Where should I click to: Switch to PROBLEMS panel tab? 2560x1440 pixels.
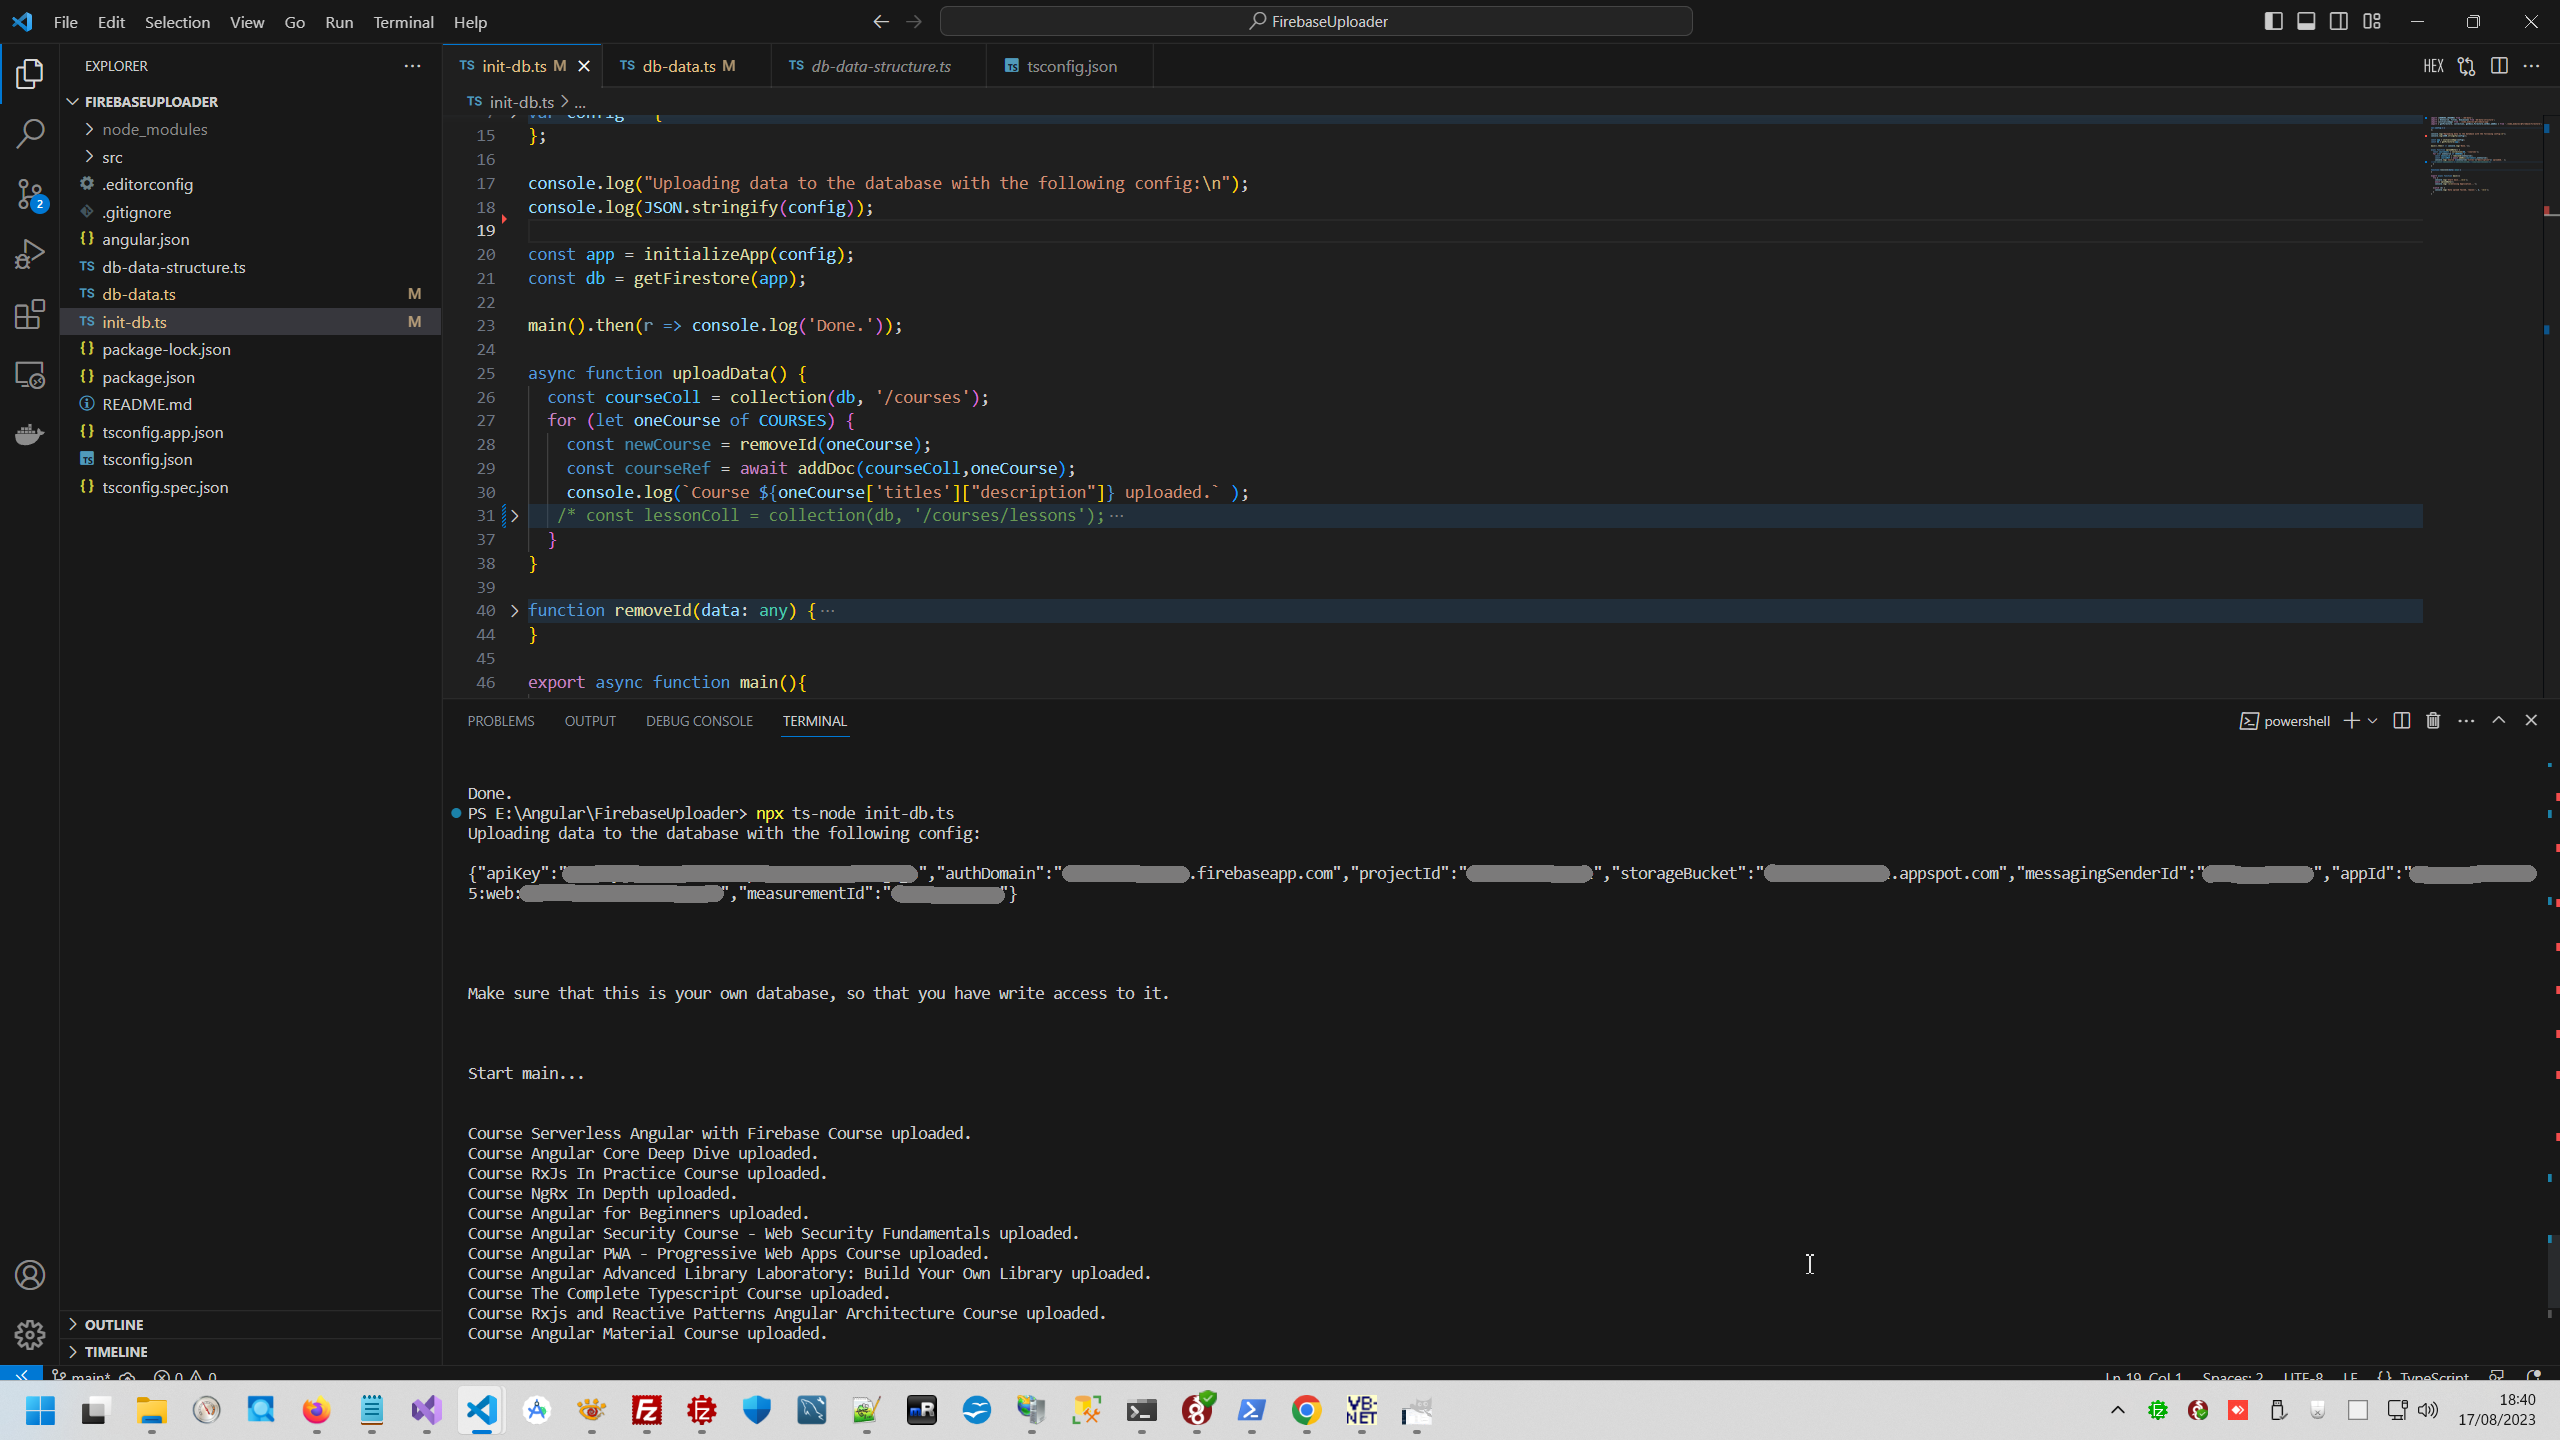(x=500, y=721)
